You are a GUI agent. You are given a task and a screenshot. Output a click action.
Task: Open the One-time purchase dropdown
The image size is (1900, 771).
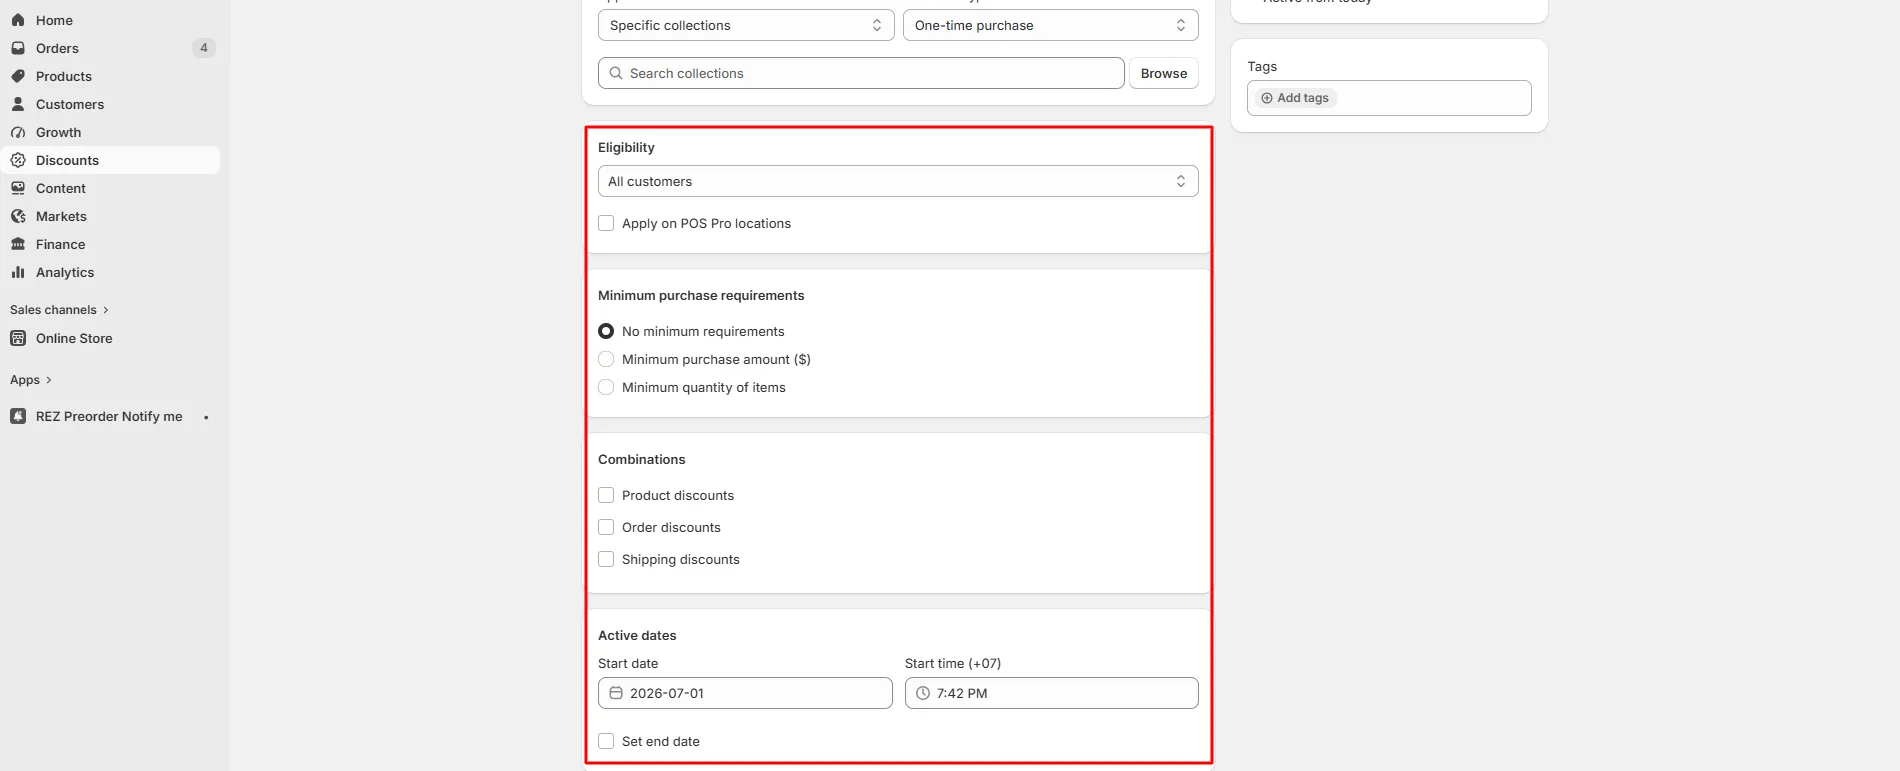[1051, 25]
